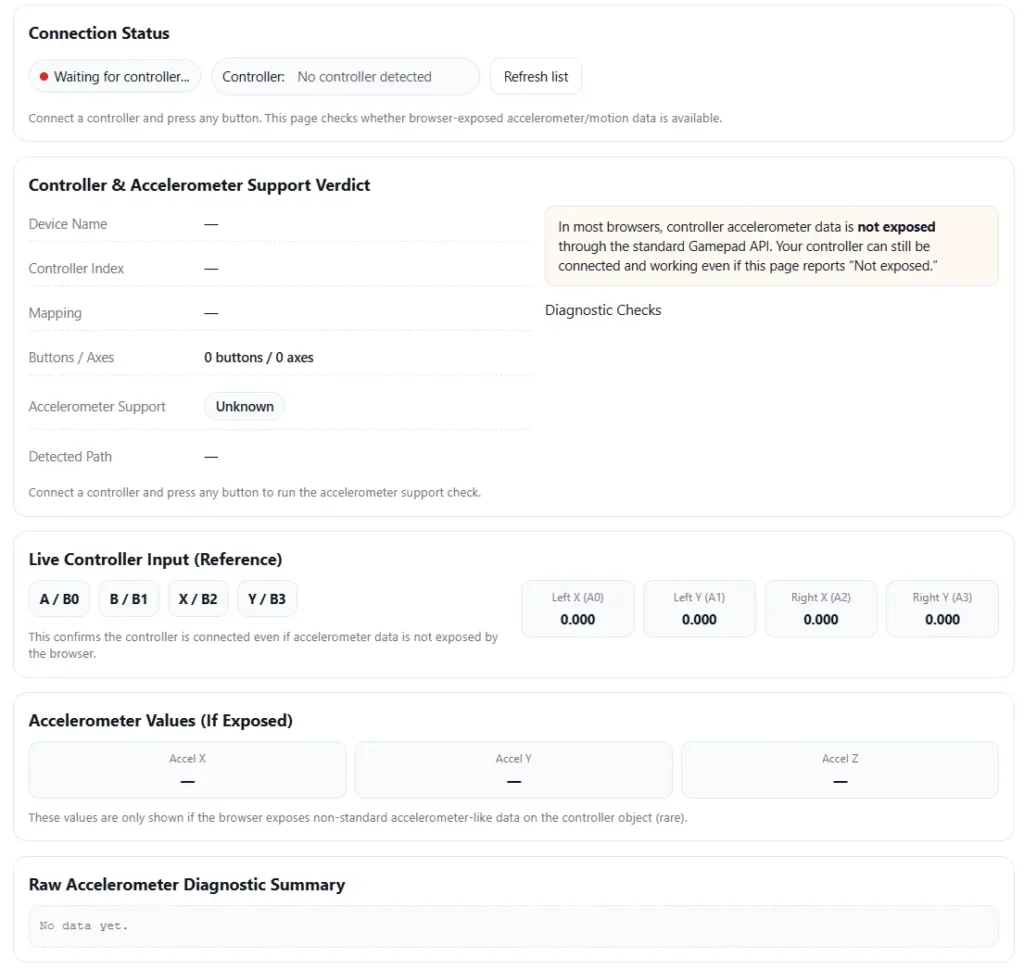
Task: Click the Right X (A2) axis box
Action: point(820,609)
